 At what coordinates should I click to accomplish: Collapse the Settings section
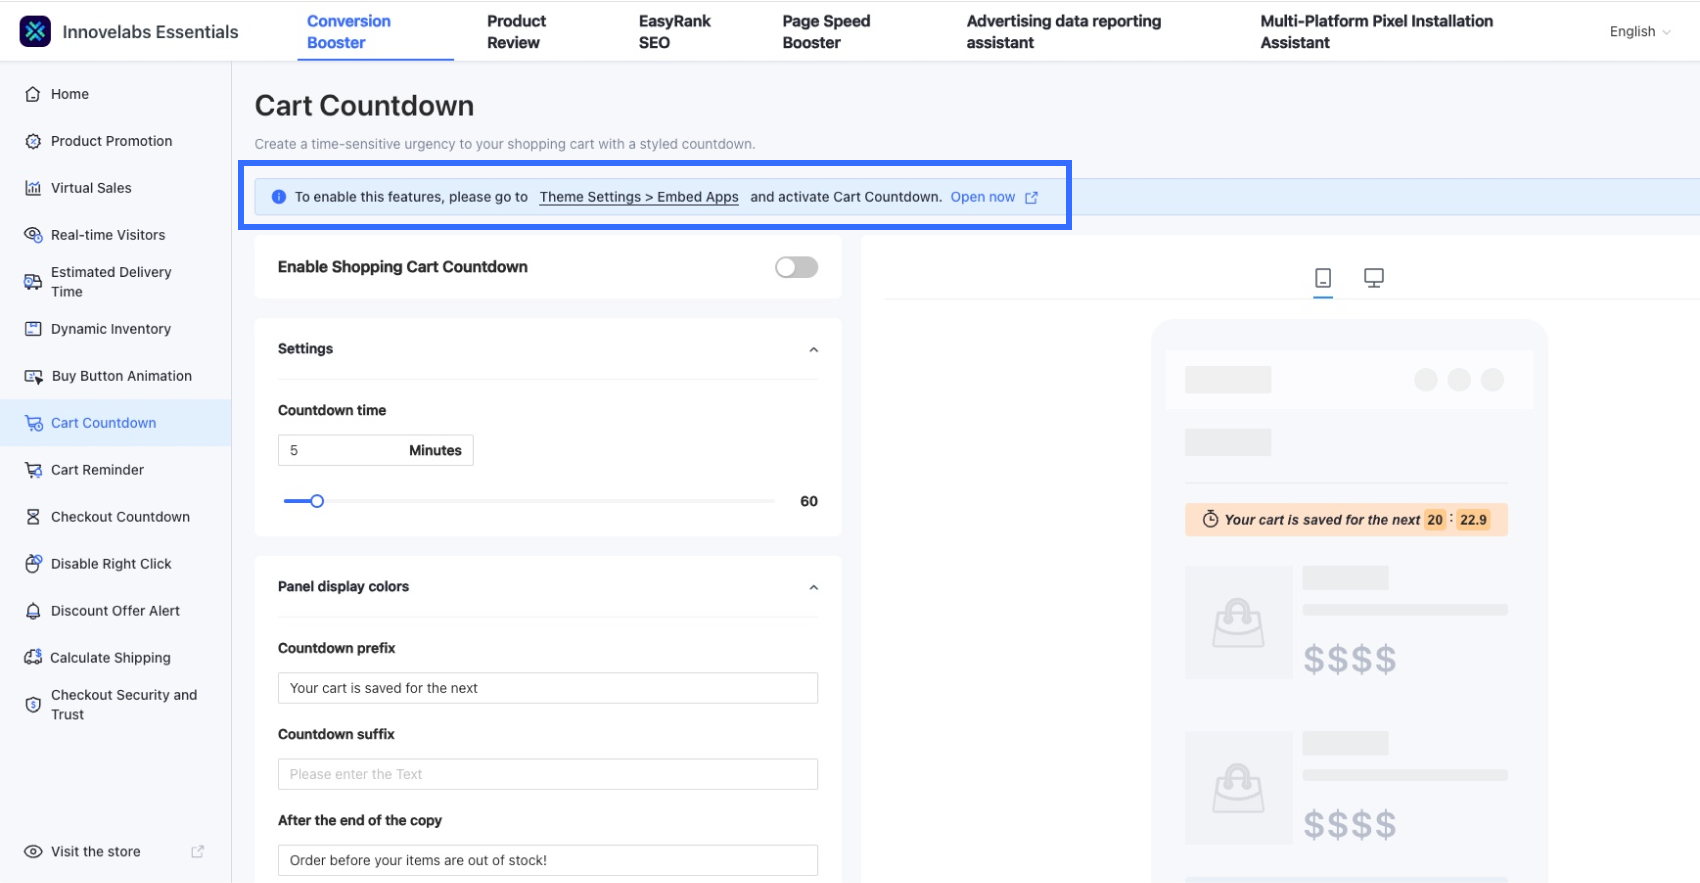813,350
